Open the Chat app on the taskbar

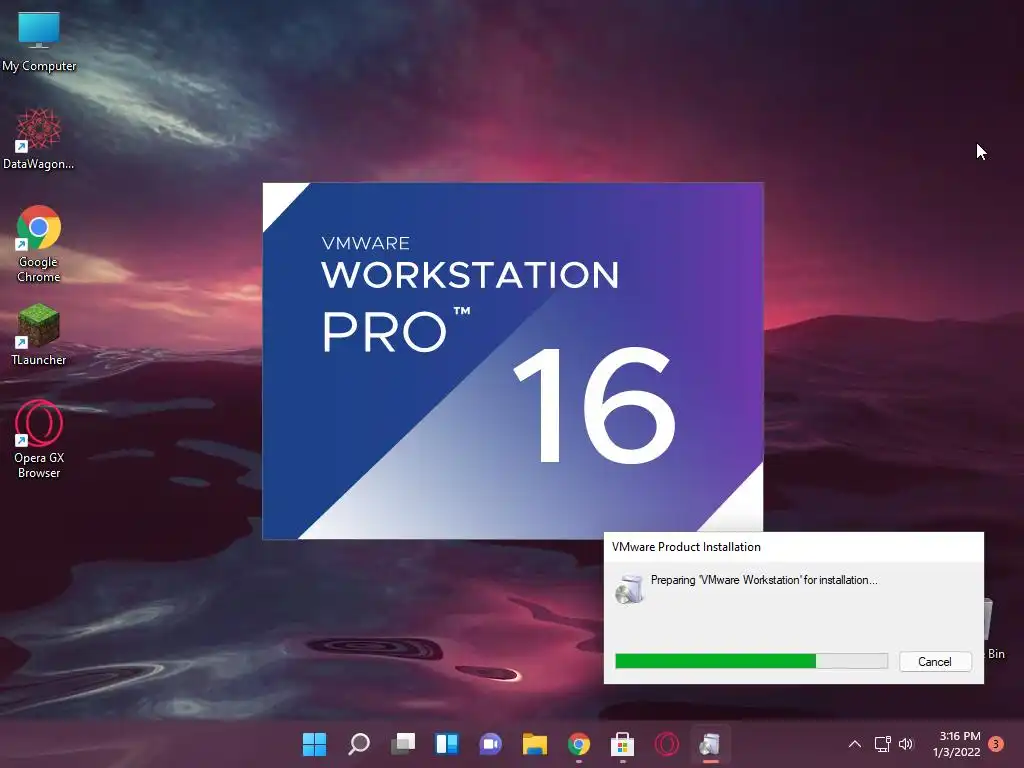(490, 744)
